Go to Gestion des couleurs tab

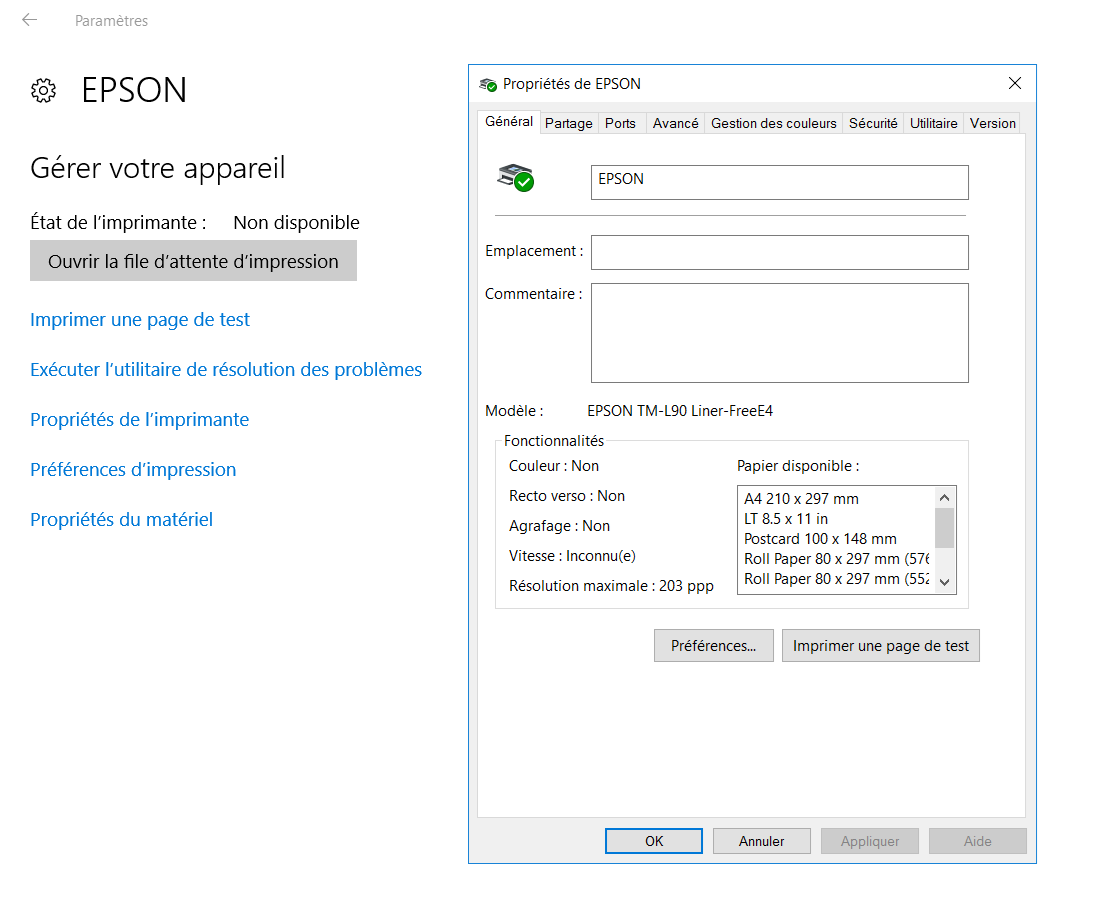pos(773,123)
